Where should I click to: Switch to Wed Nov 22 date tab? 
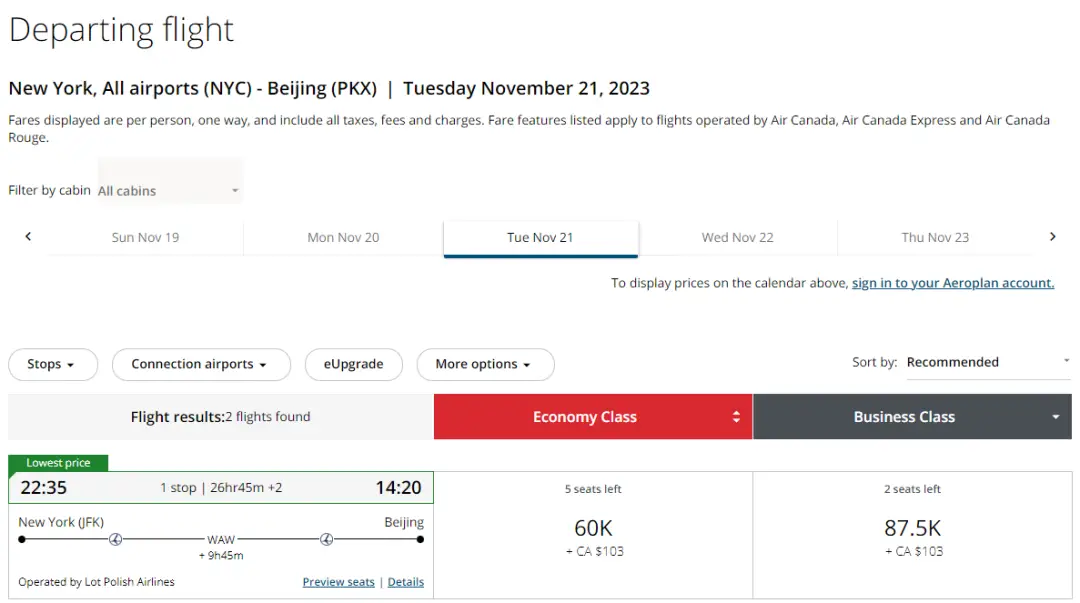(737, 238)
